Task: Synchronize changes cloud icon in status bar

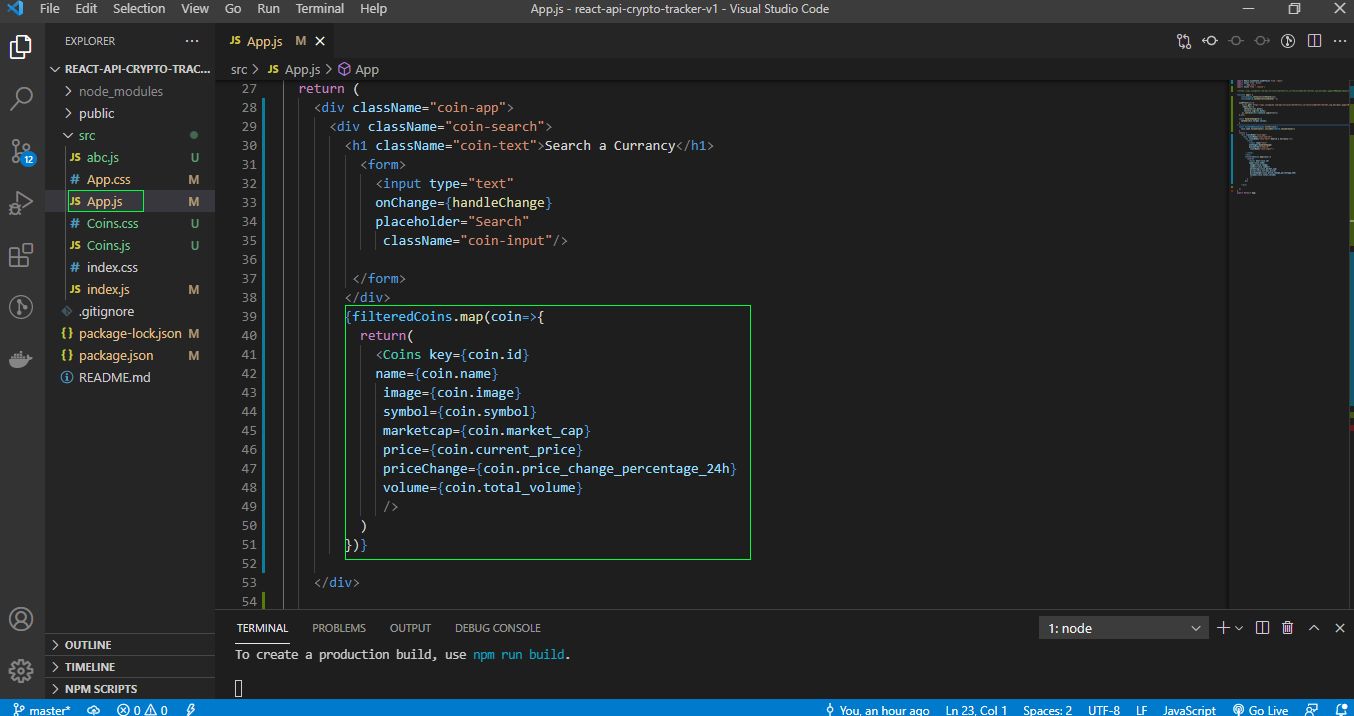Action: [x=94, y=709]
